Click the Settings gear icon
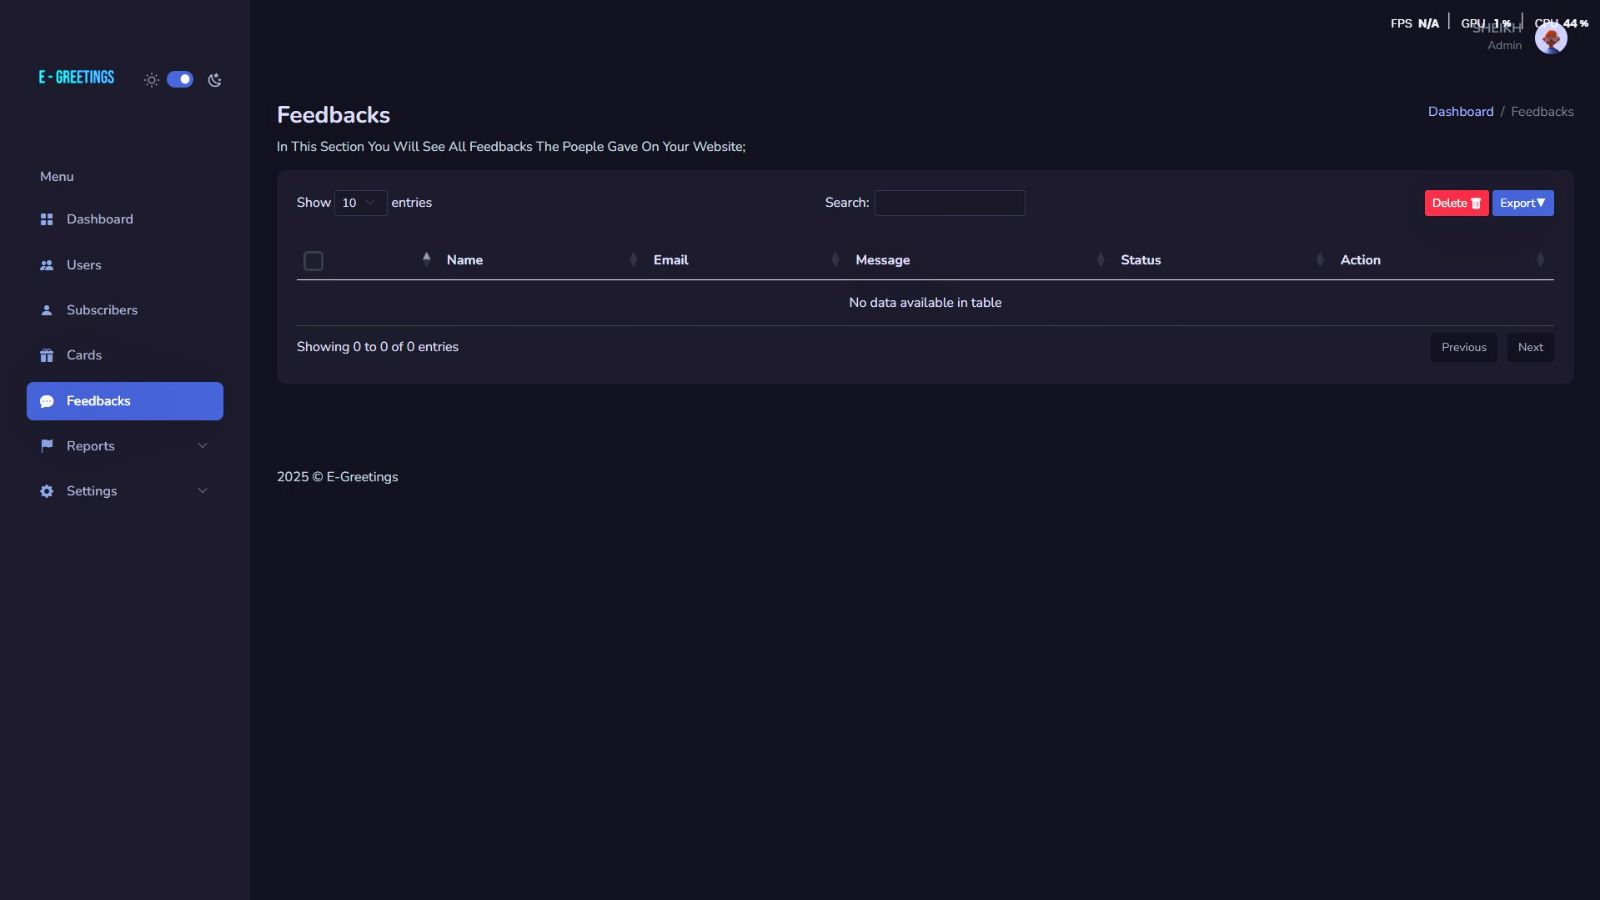This screenshot has height=900, width=1600. (x=46, y=491)
